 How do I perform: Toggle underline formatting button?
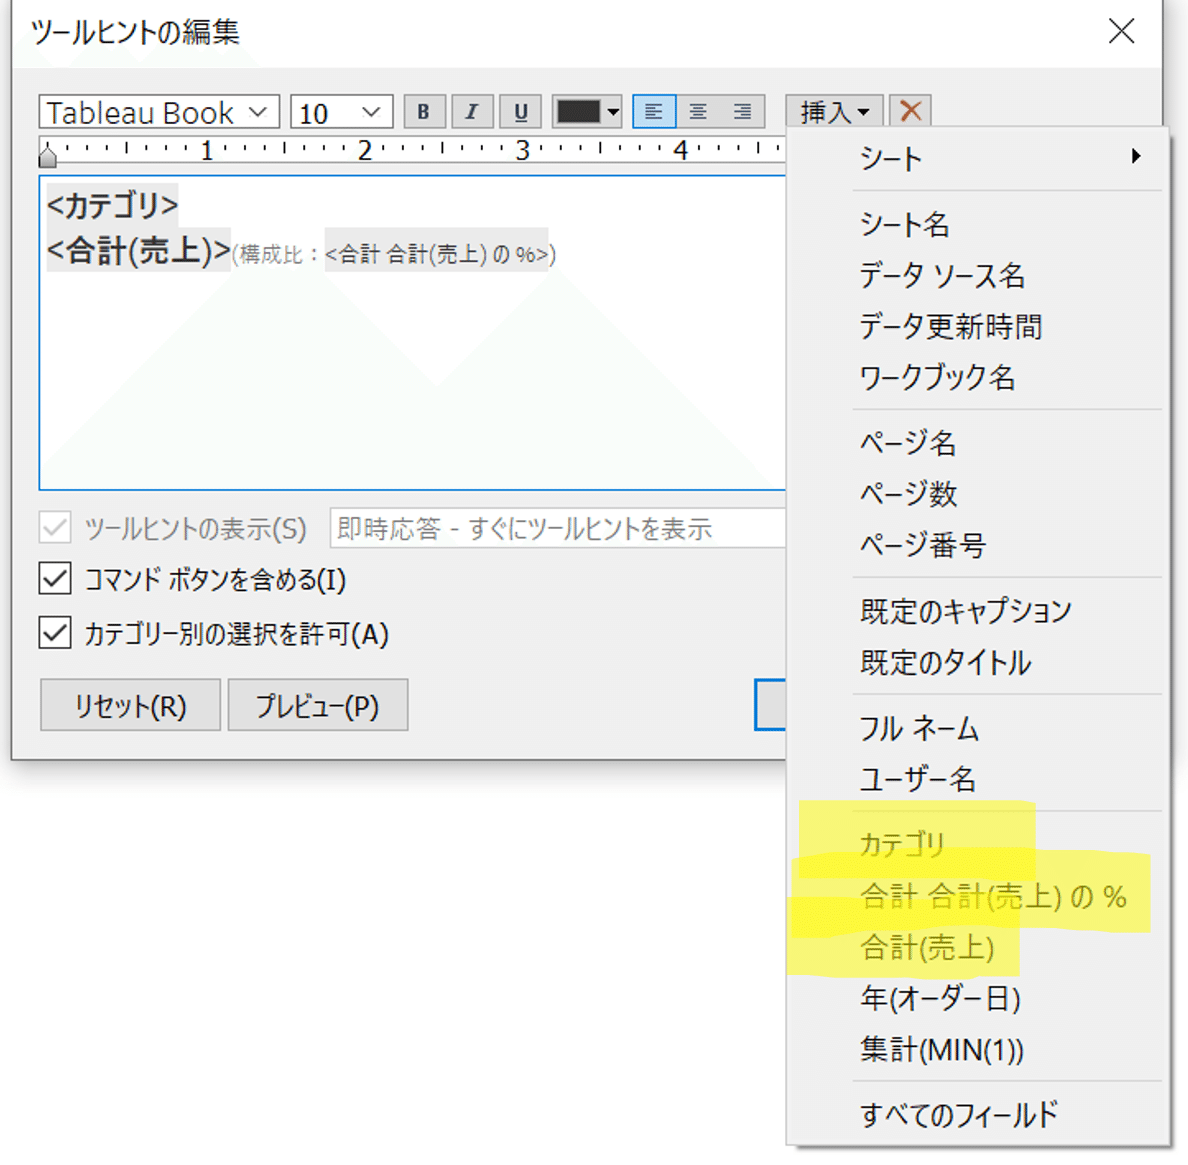click(x=521, y=112)
